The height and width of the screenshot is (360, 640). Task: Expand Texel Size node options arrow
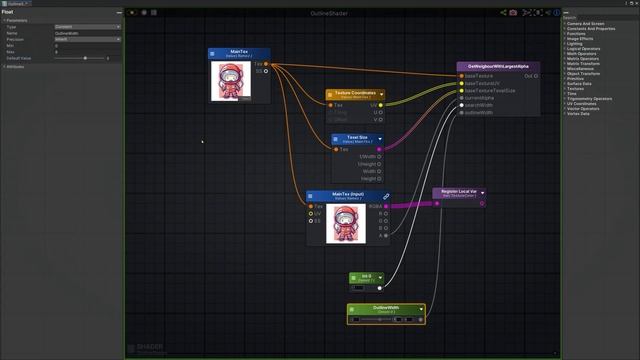[x=380, y=139]
